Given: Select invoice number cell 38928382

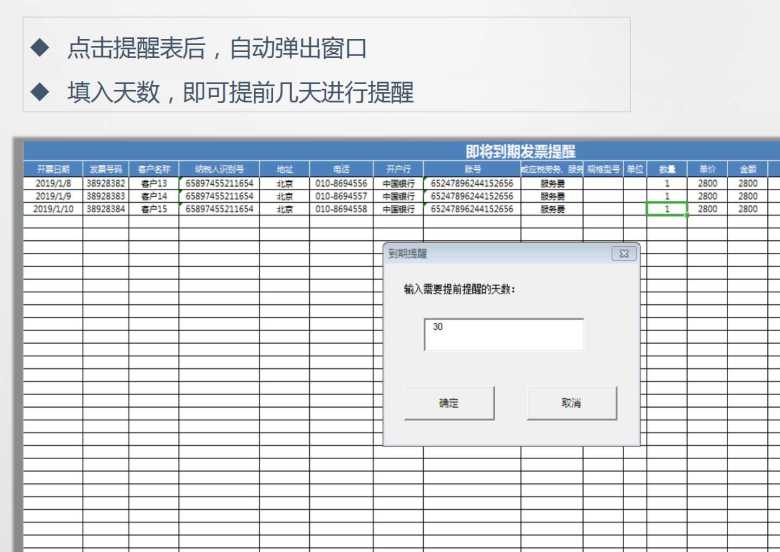Looking at the screenshot, I should (105, 184).
